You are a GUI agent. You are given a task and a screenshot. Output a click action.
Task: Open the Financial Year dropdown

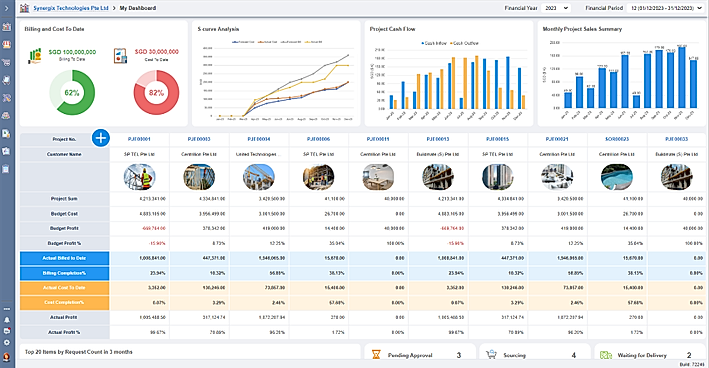[x=556, y=8]
